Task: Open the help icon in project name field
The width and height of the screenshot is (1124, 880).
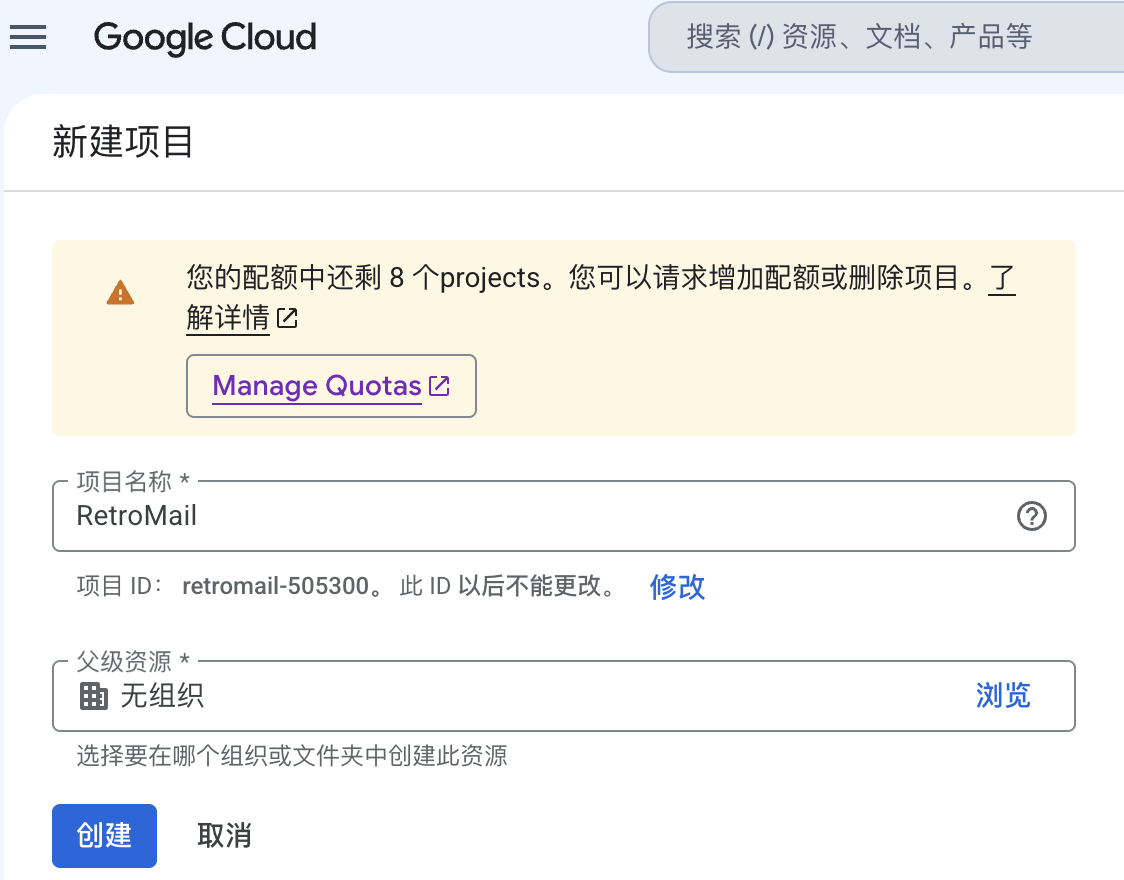Action: point(1032,516)
